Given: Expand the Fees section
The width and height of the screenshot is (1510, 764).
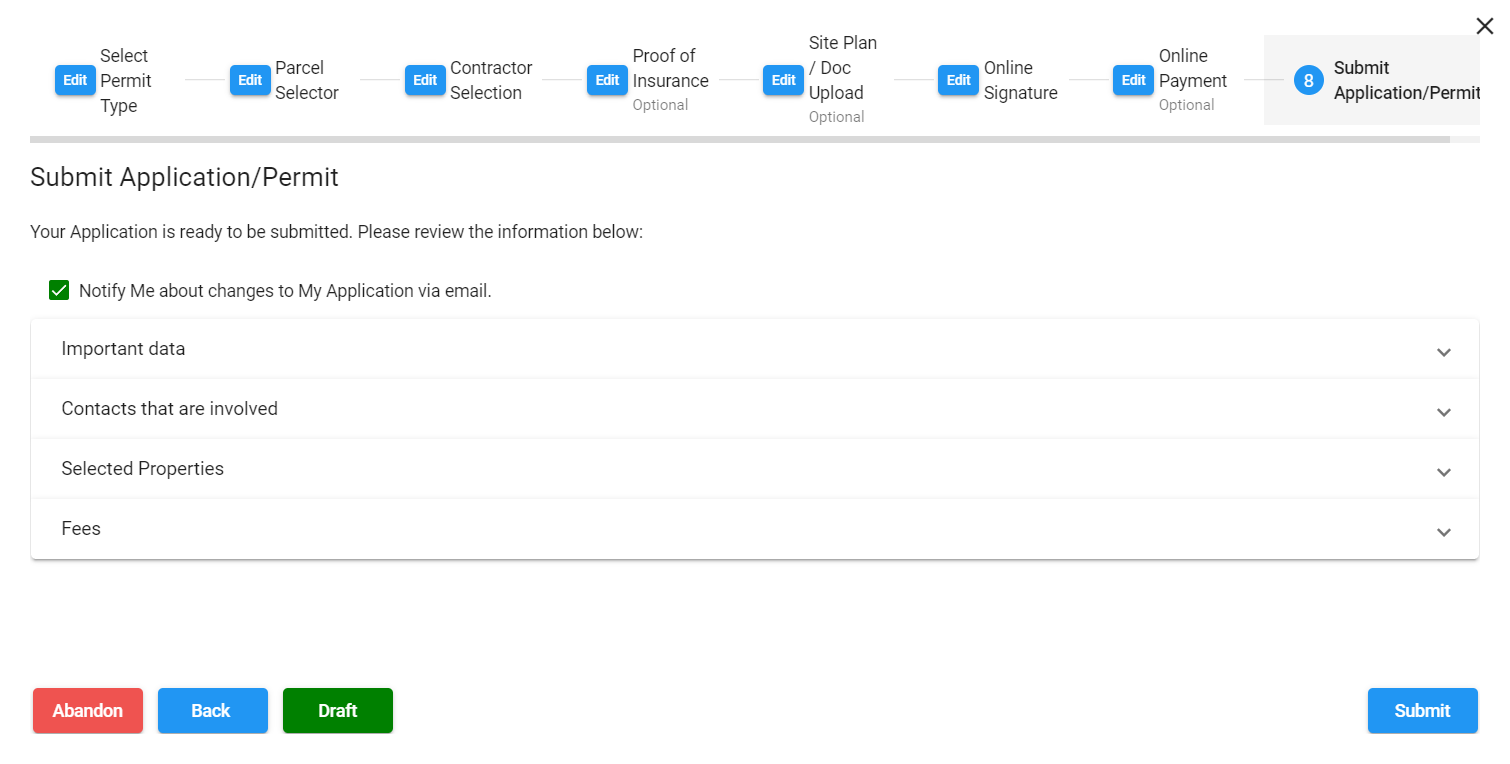Looking at the screenshot, I should tap(755, 529).
